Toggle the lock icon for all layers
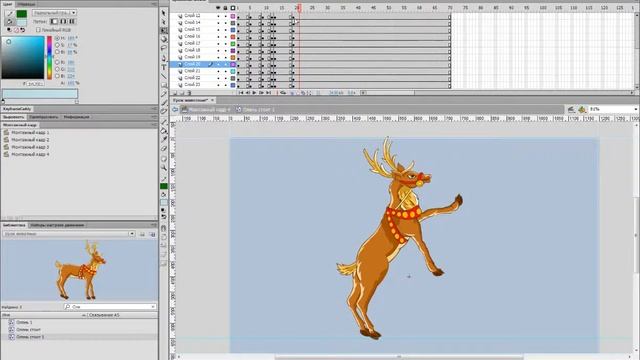The height and width of the screenshot is (360, 640). (225, 8)
